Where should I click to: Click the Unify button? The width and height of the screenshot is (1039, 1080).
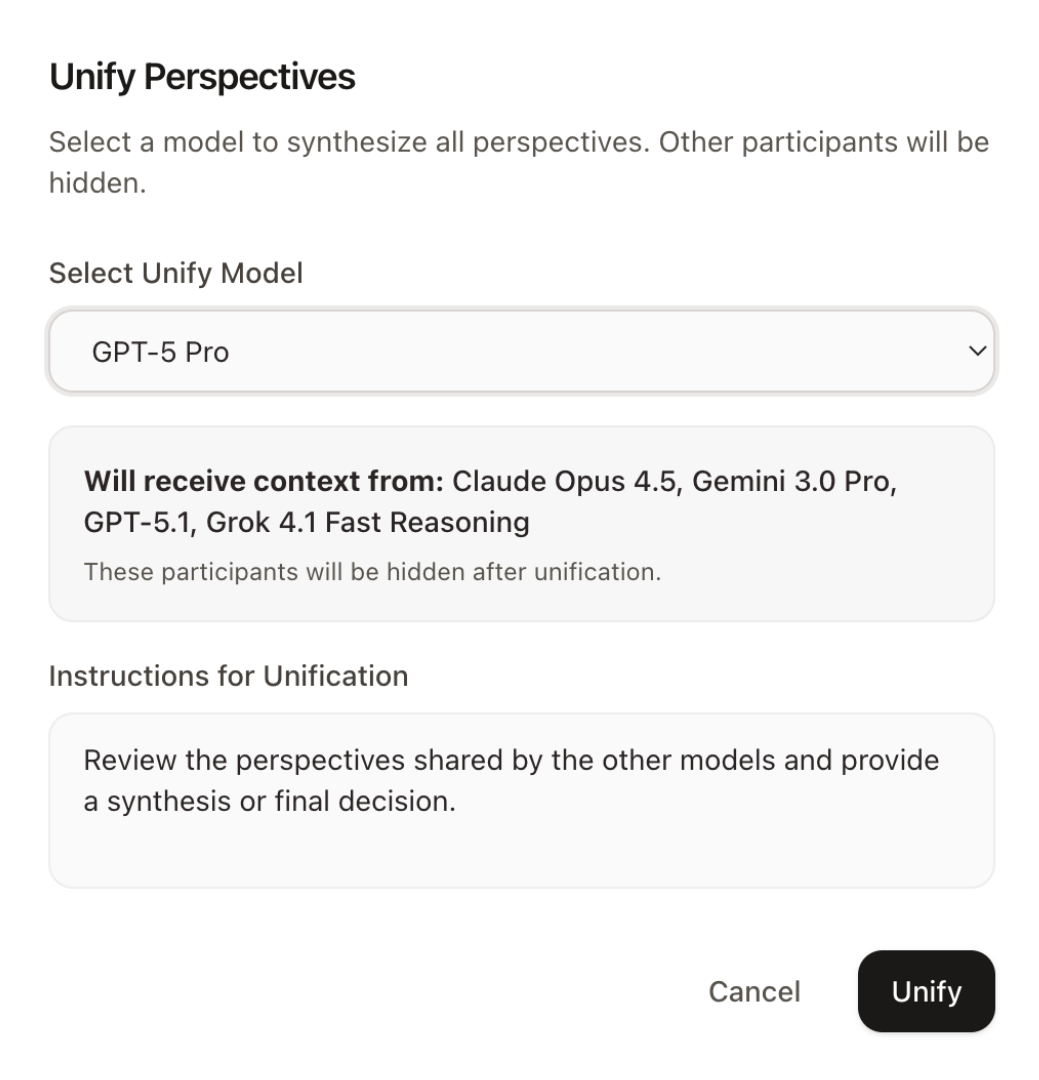coord(926,991)
